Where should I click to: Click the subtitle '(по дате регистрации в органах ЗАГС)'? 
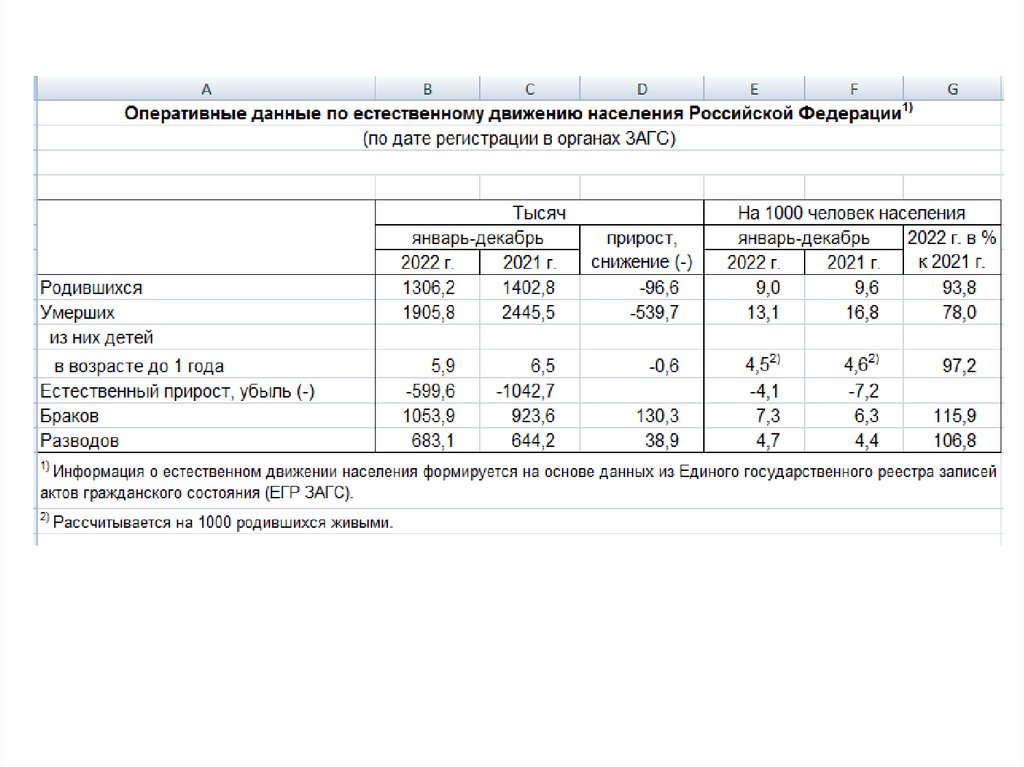coord(519,139)
